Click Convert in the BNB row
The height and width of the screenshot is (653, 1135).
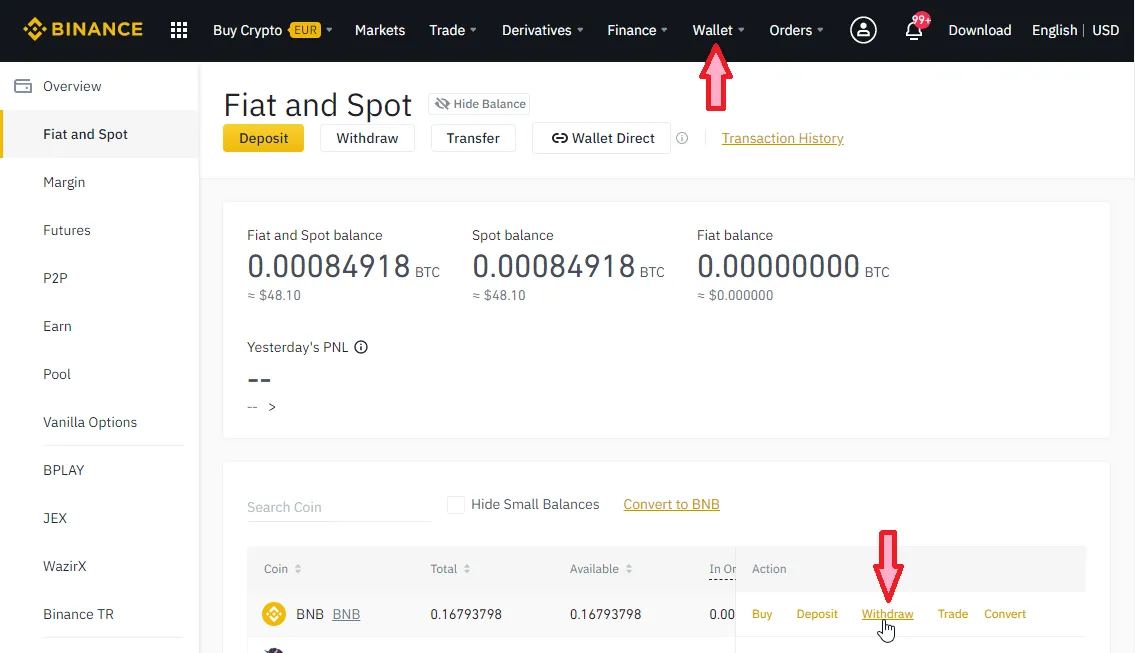(1005, 614)
